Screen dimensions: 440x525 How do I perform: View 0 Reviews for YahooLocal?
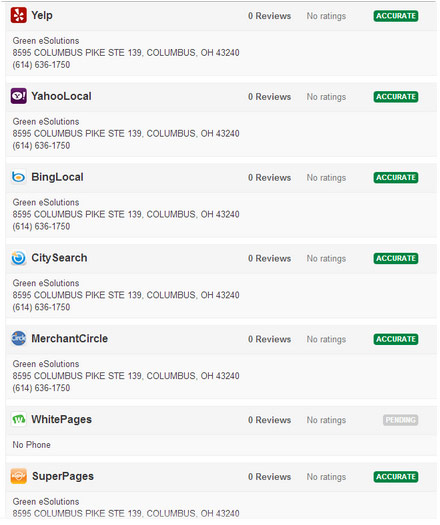(x=270, y=97)
